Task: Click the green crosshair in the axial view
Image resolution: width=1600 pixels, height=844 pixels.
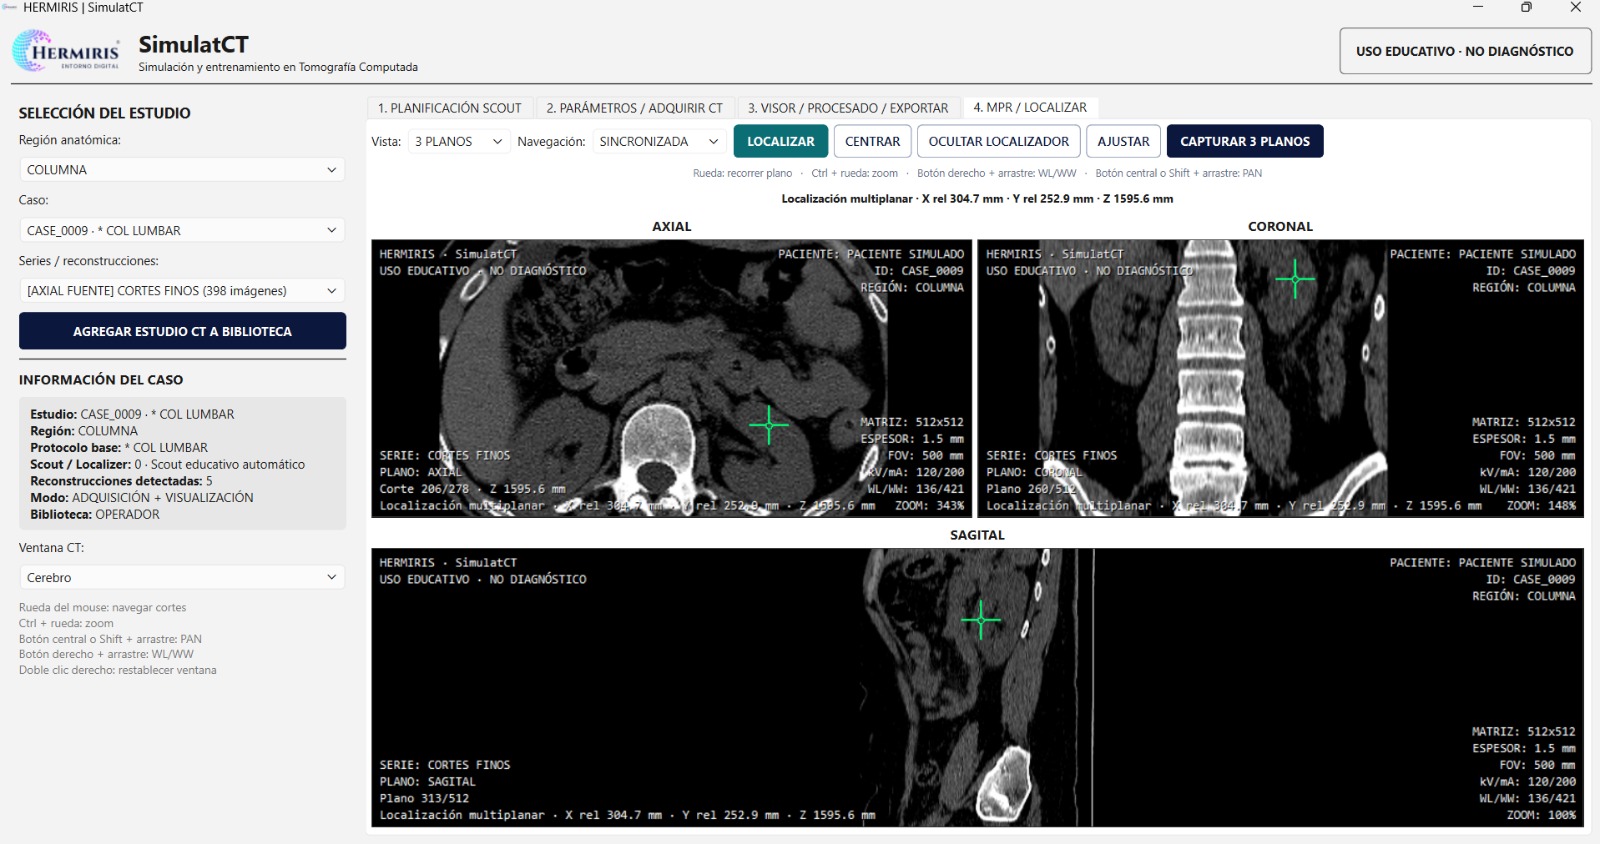Action: [x=769, y=425]
